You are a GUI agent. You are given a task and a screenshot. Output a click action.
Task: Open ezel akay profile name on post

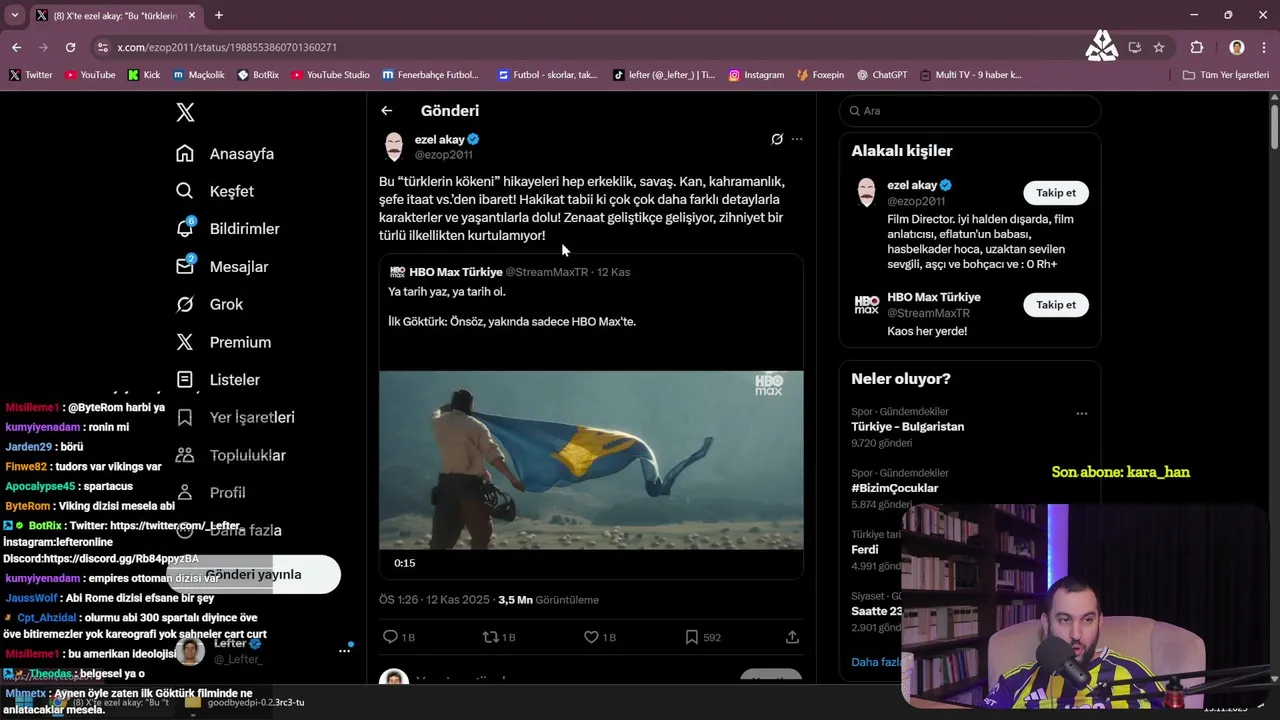(x=440, y=139)
